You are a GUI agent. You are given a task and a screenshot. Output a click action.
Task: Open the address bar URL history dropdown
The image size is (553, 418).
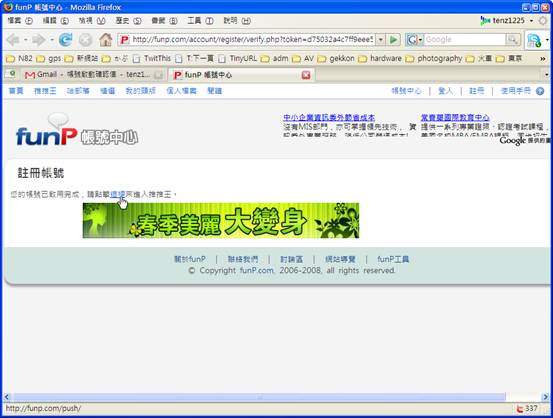pos(381,40)
